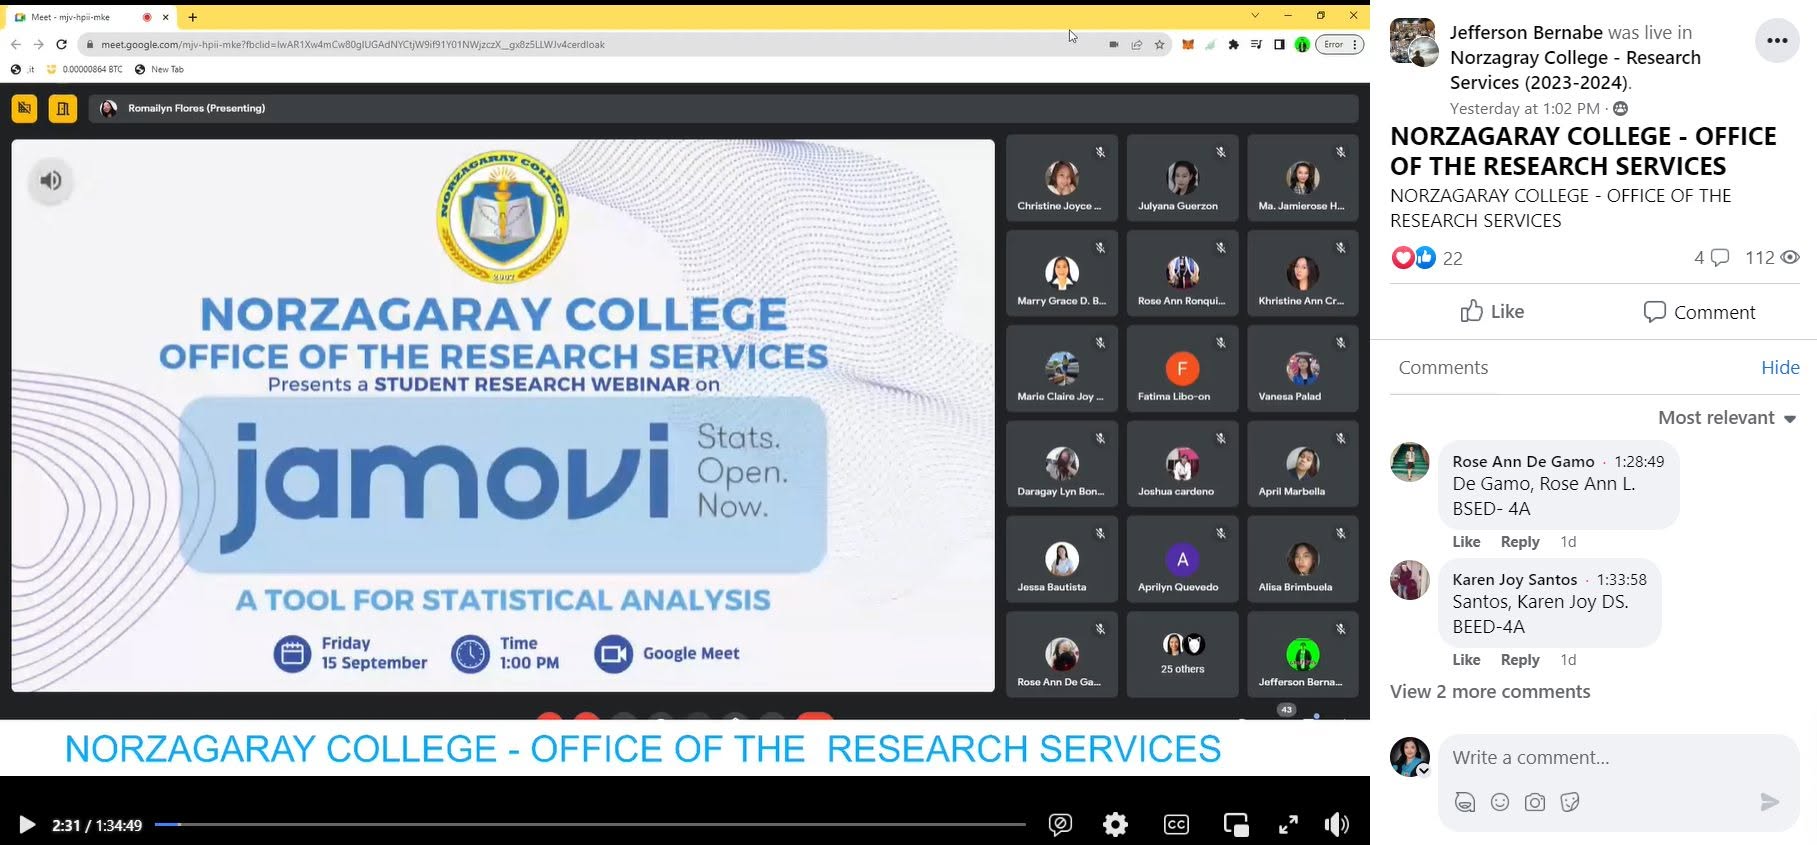Expand video to fullscreen

1288,825
